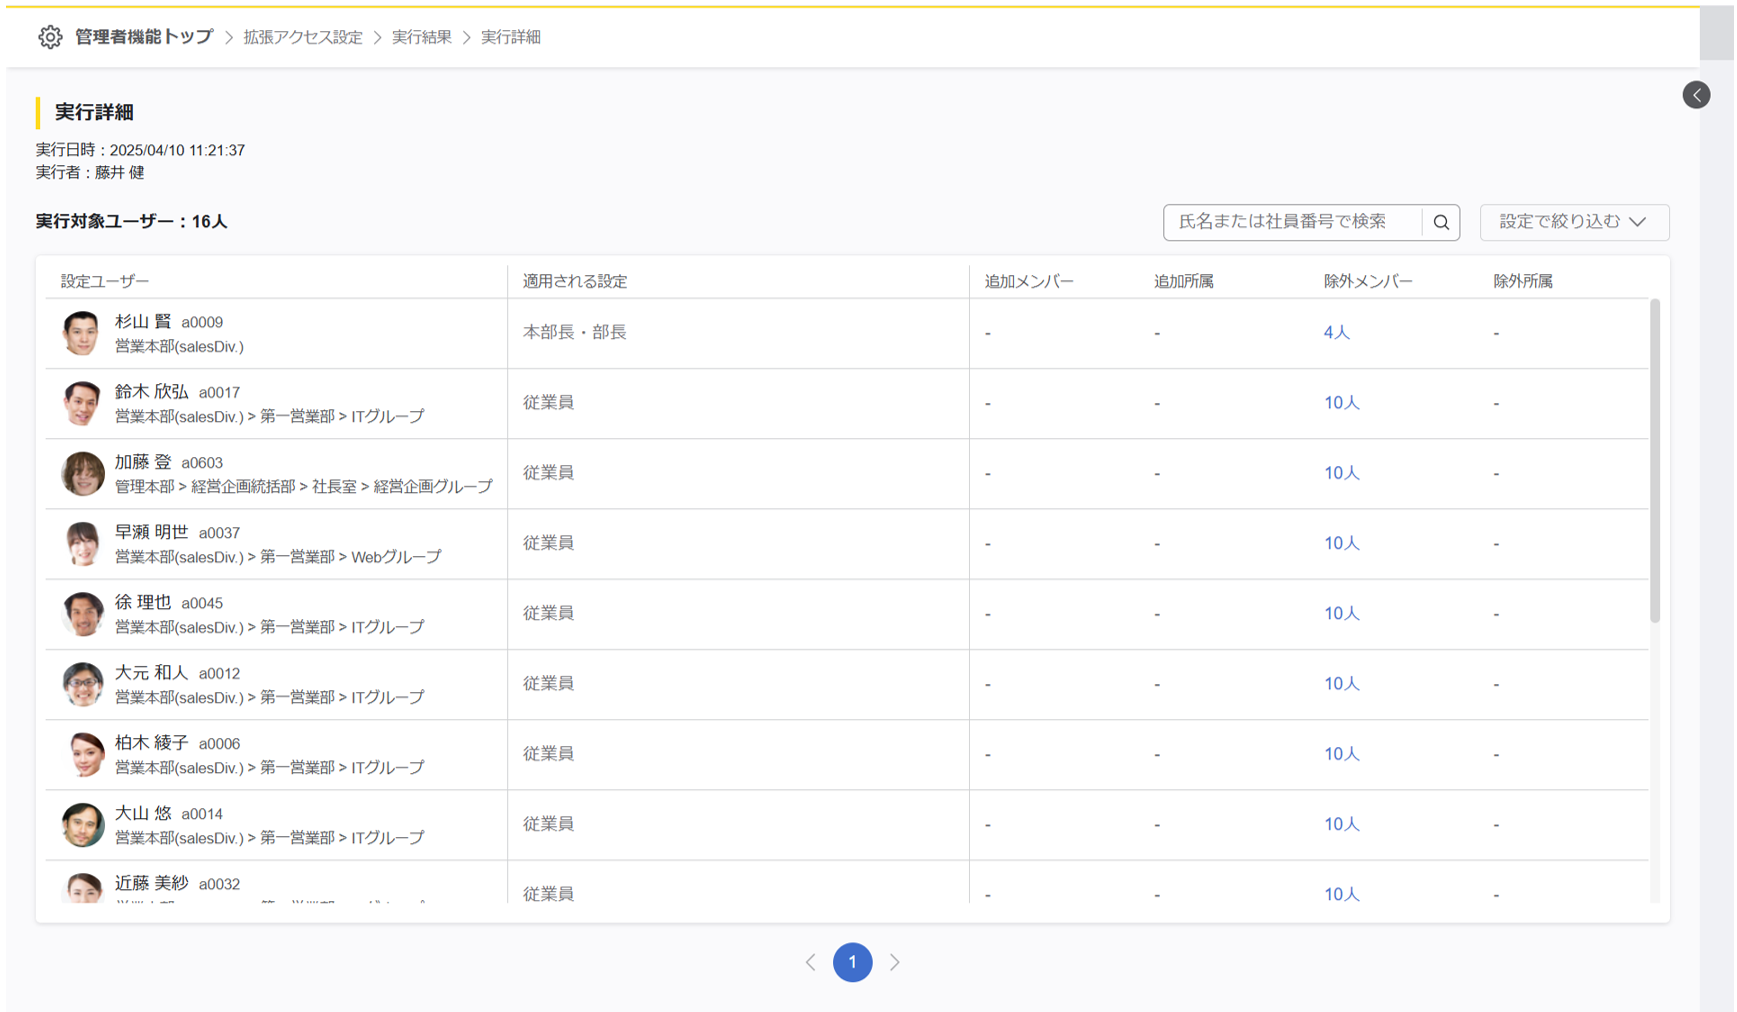Click 実行詳細 breadcrumb item
This screenshot has height=1012, width=1737.
(x=511, y=37)
